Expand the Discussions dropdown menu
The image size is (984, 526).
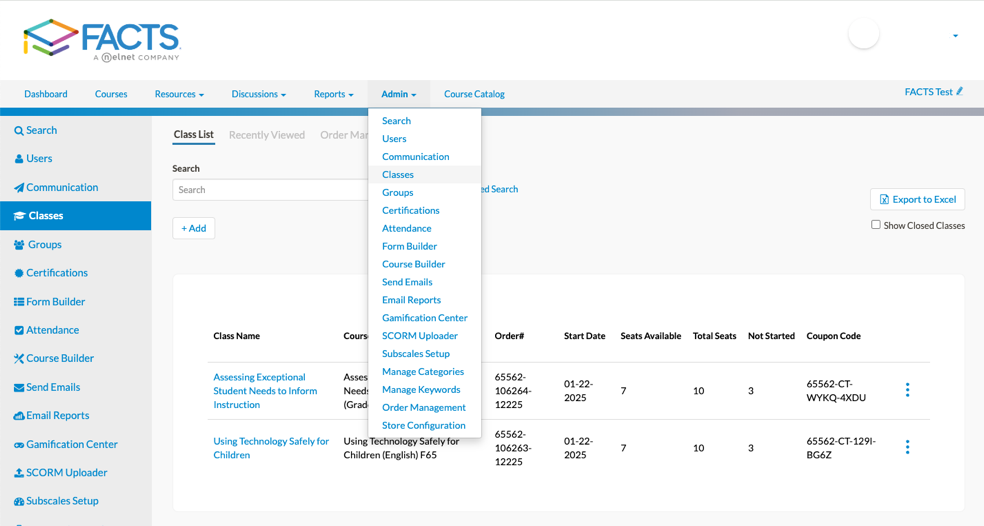[x=259, y=94]
